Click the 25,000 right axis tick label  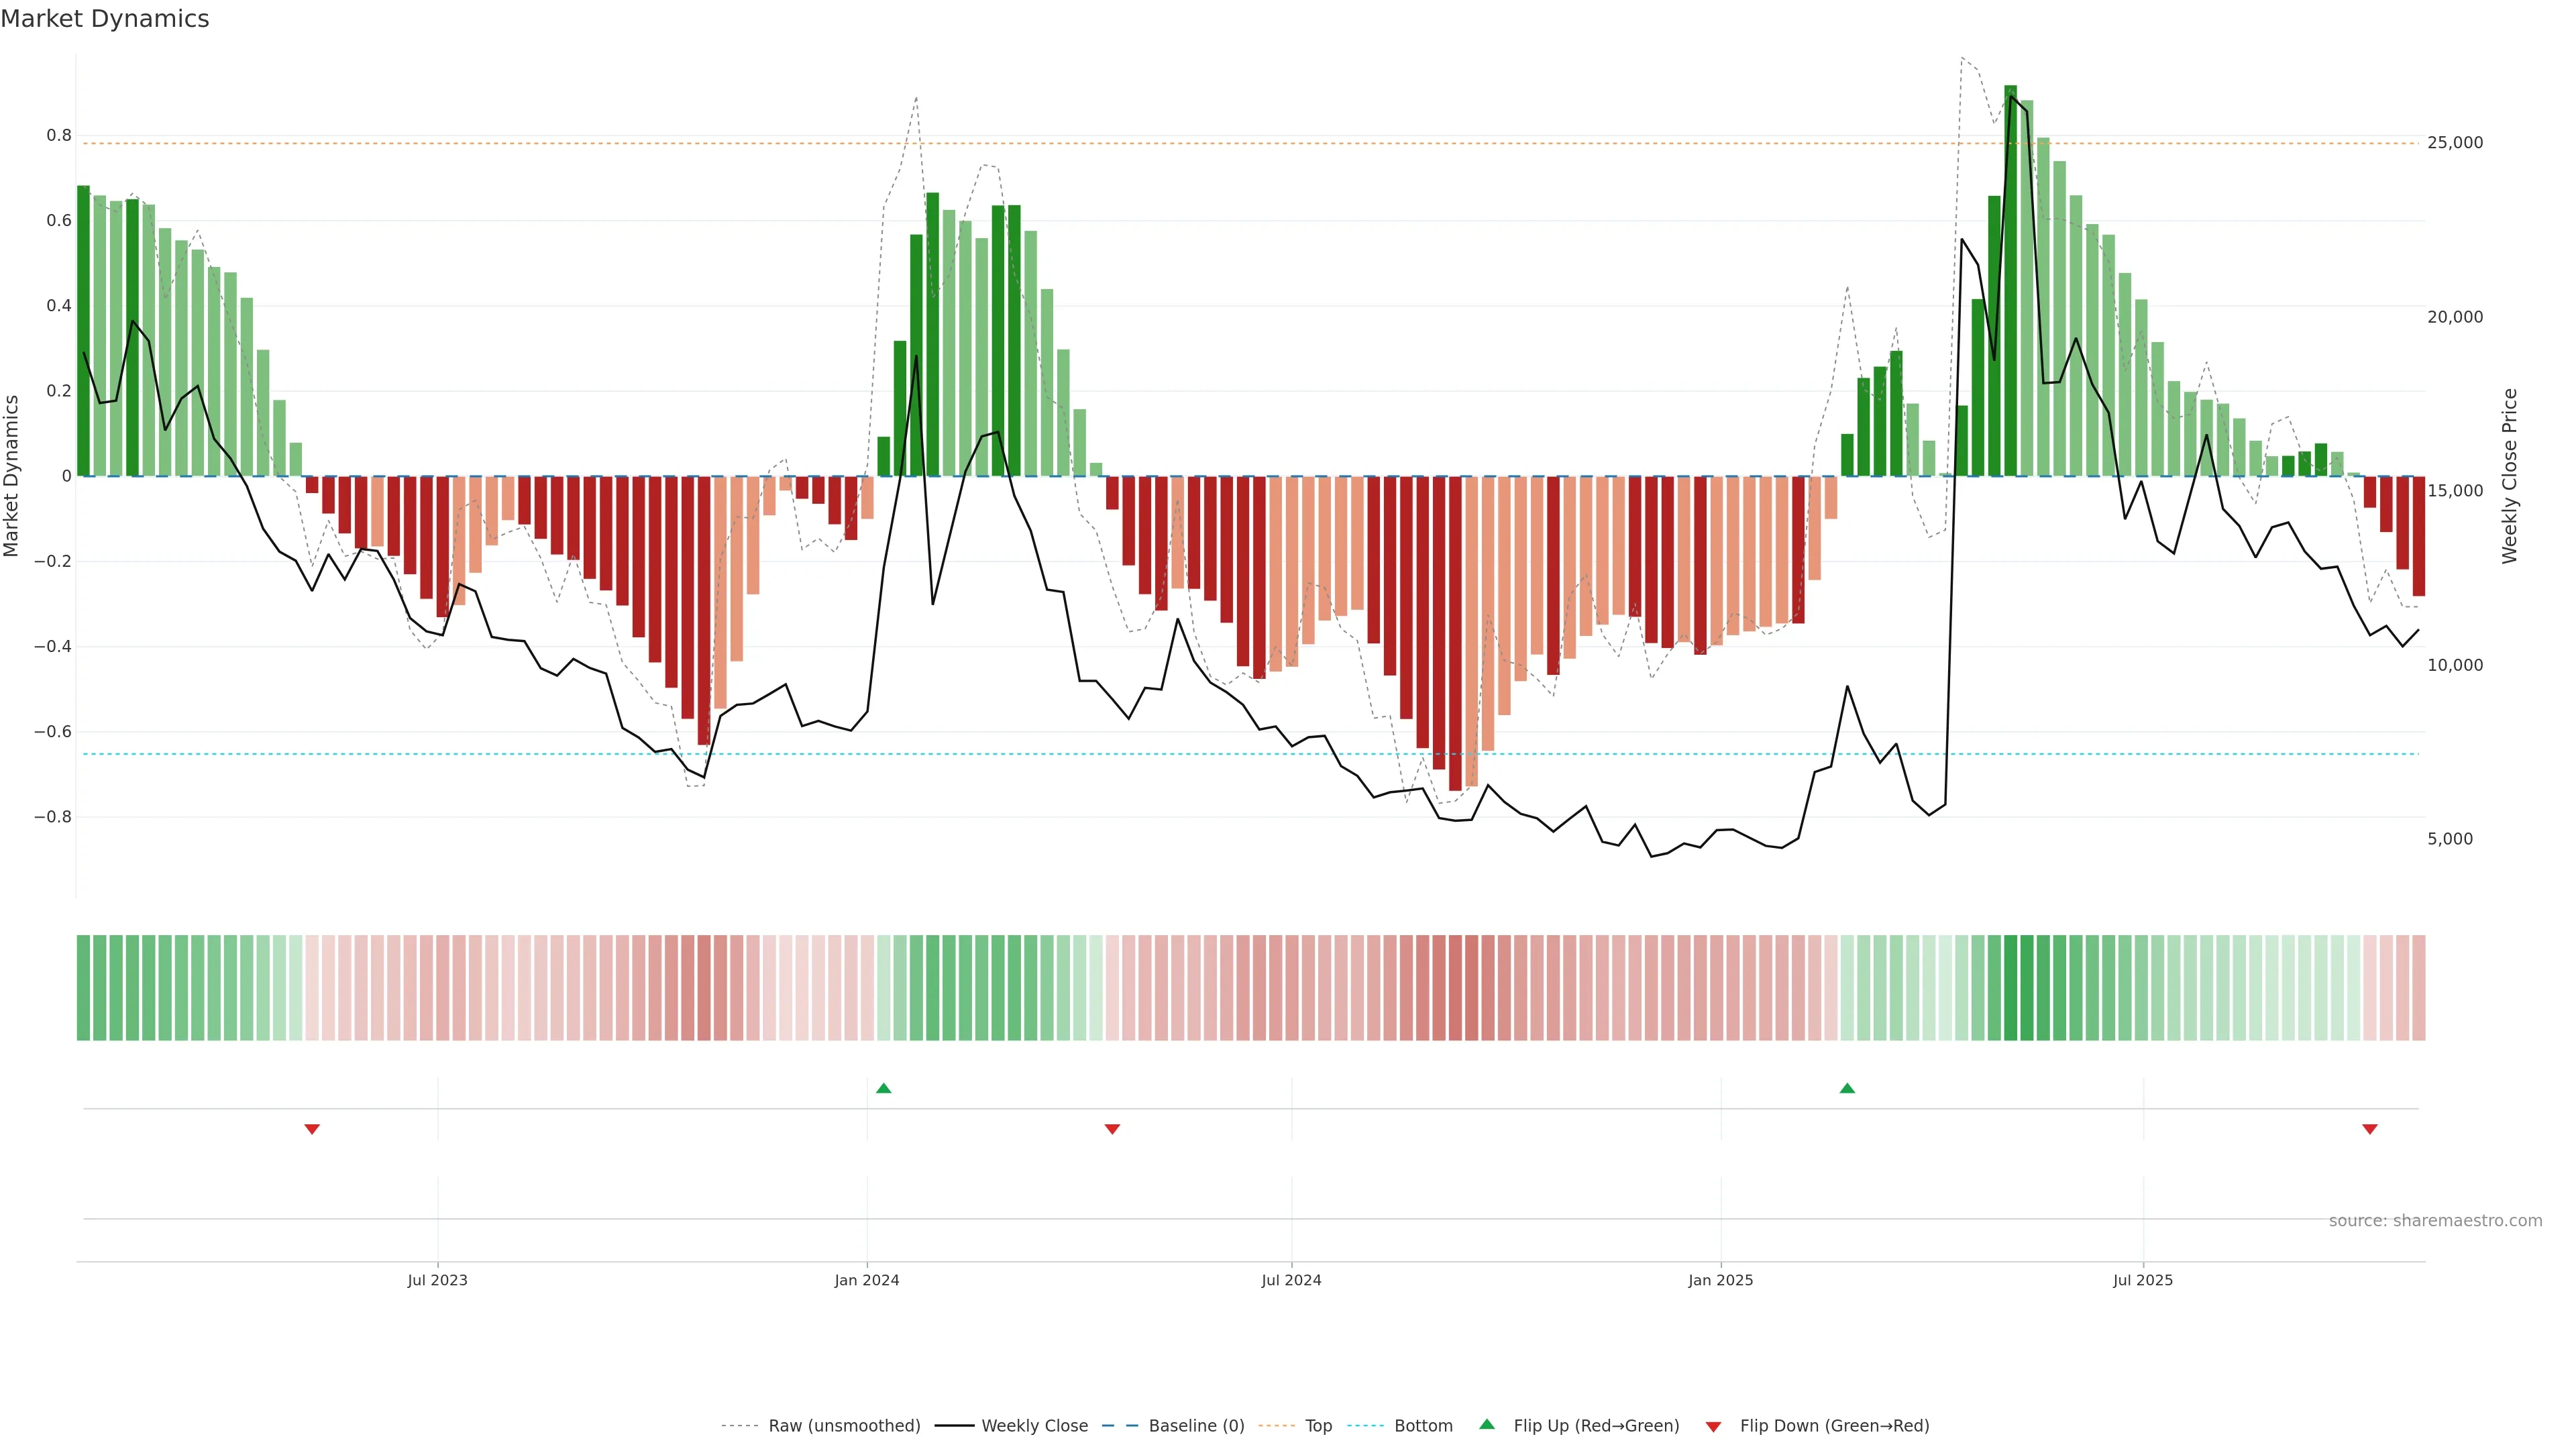pyautogui.click(x=2455, y=143)
